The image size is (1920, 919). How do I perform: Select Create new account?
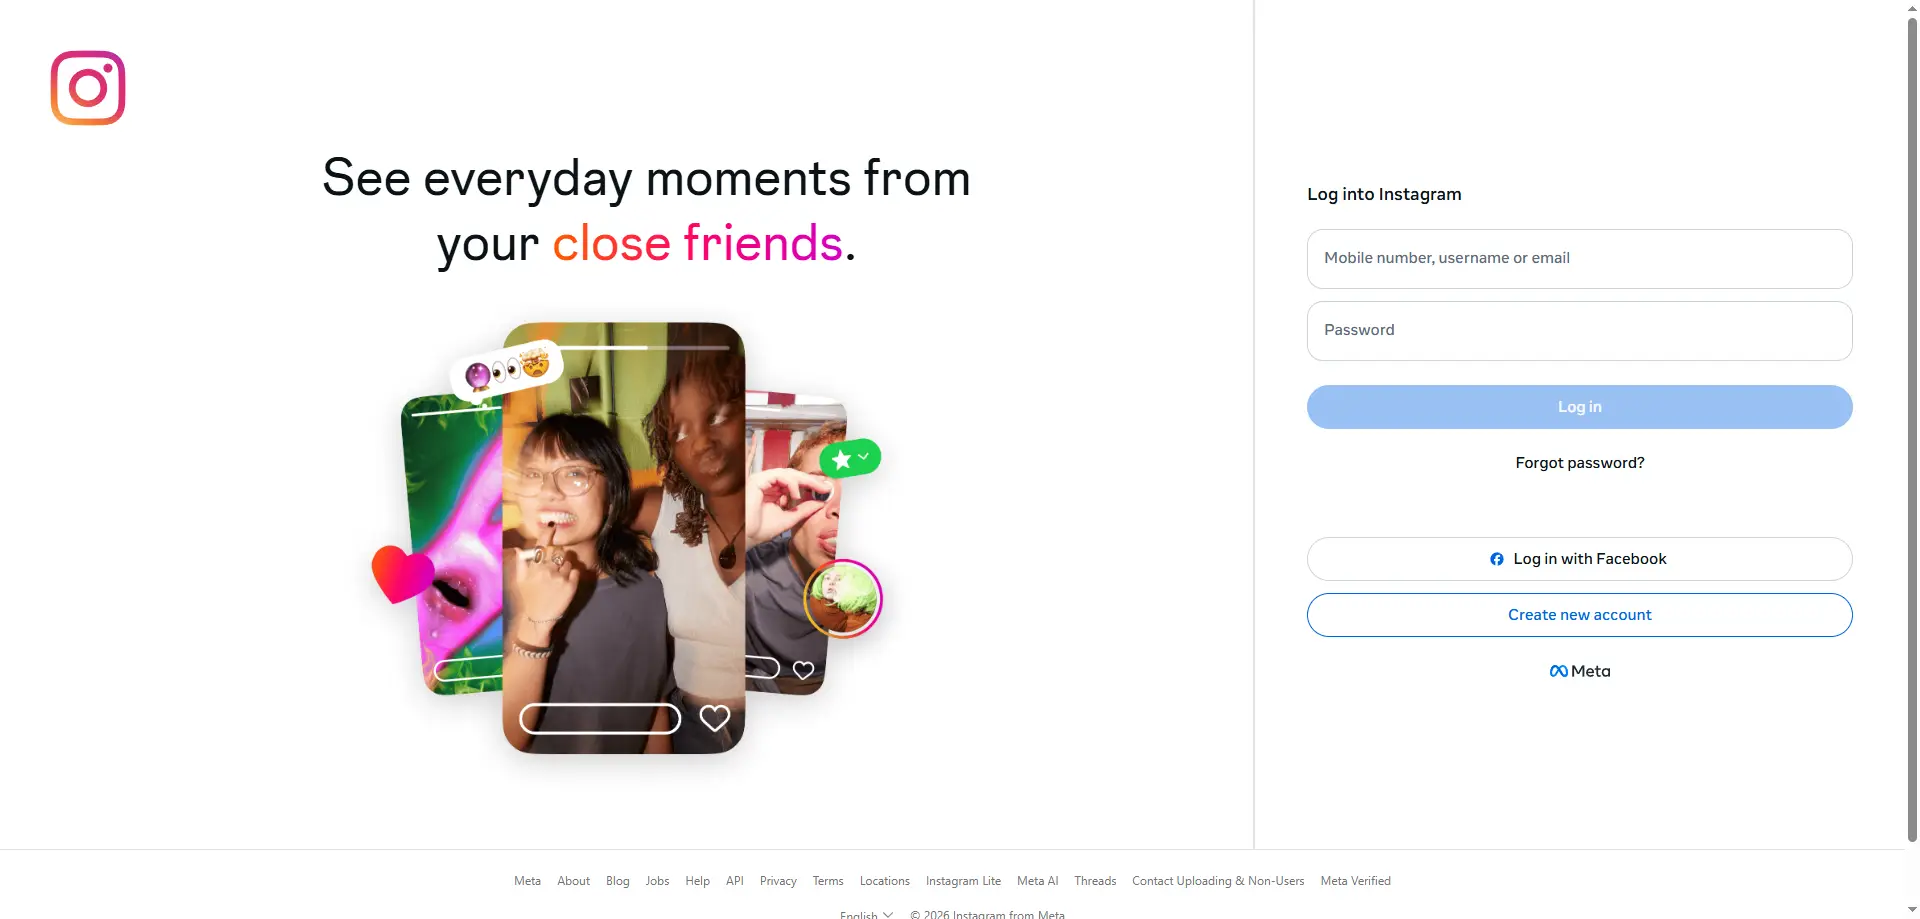point(1579,615)
